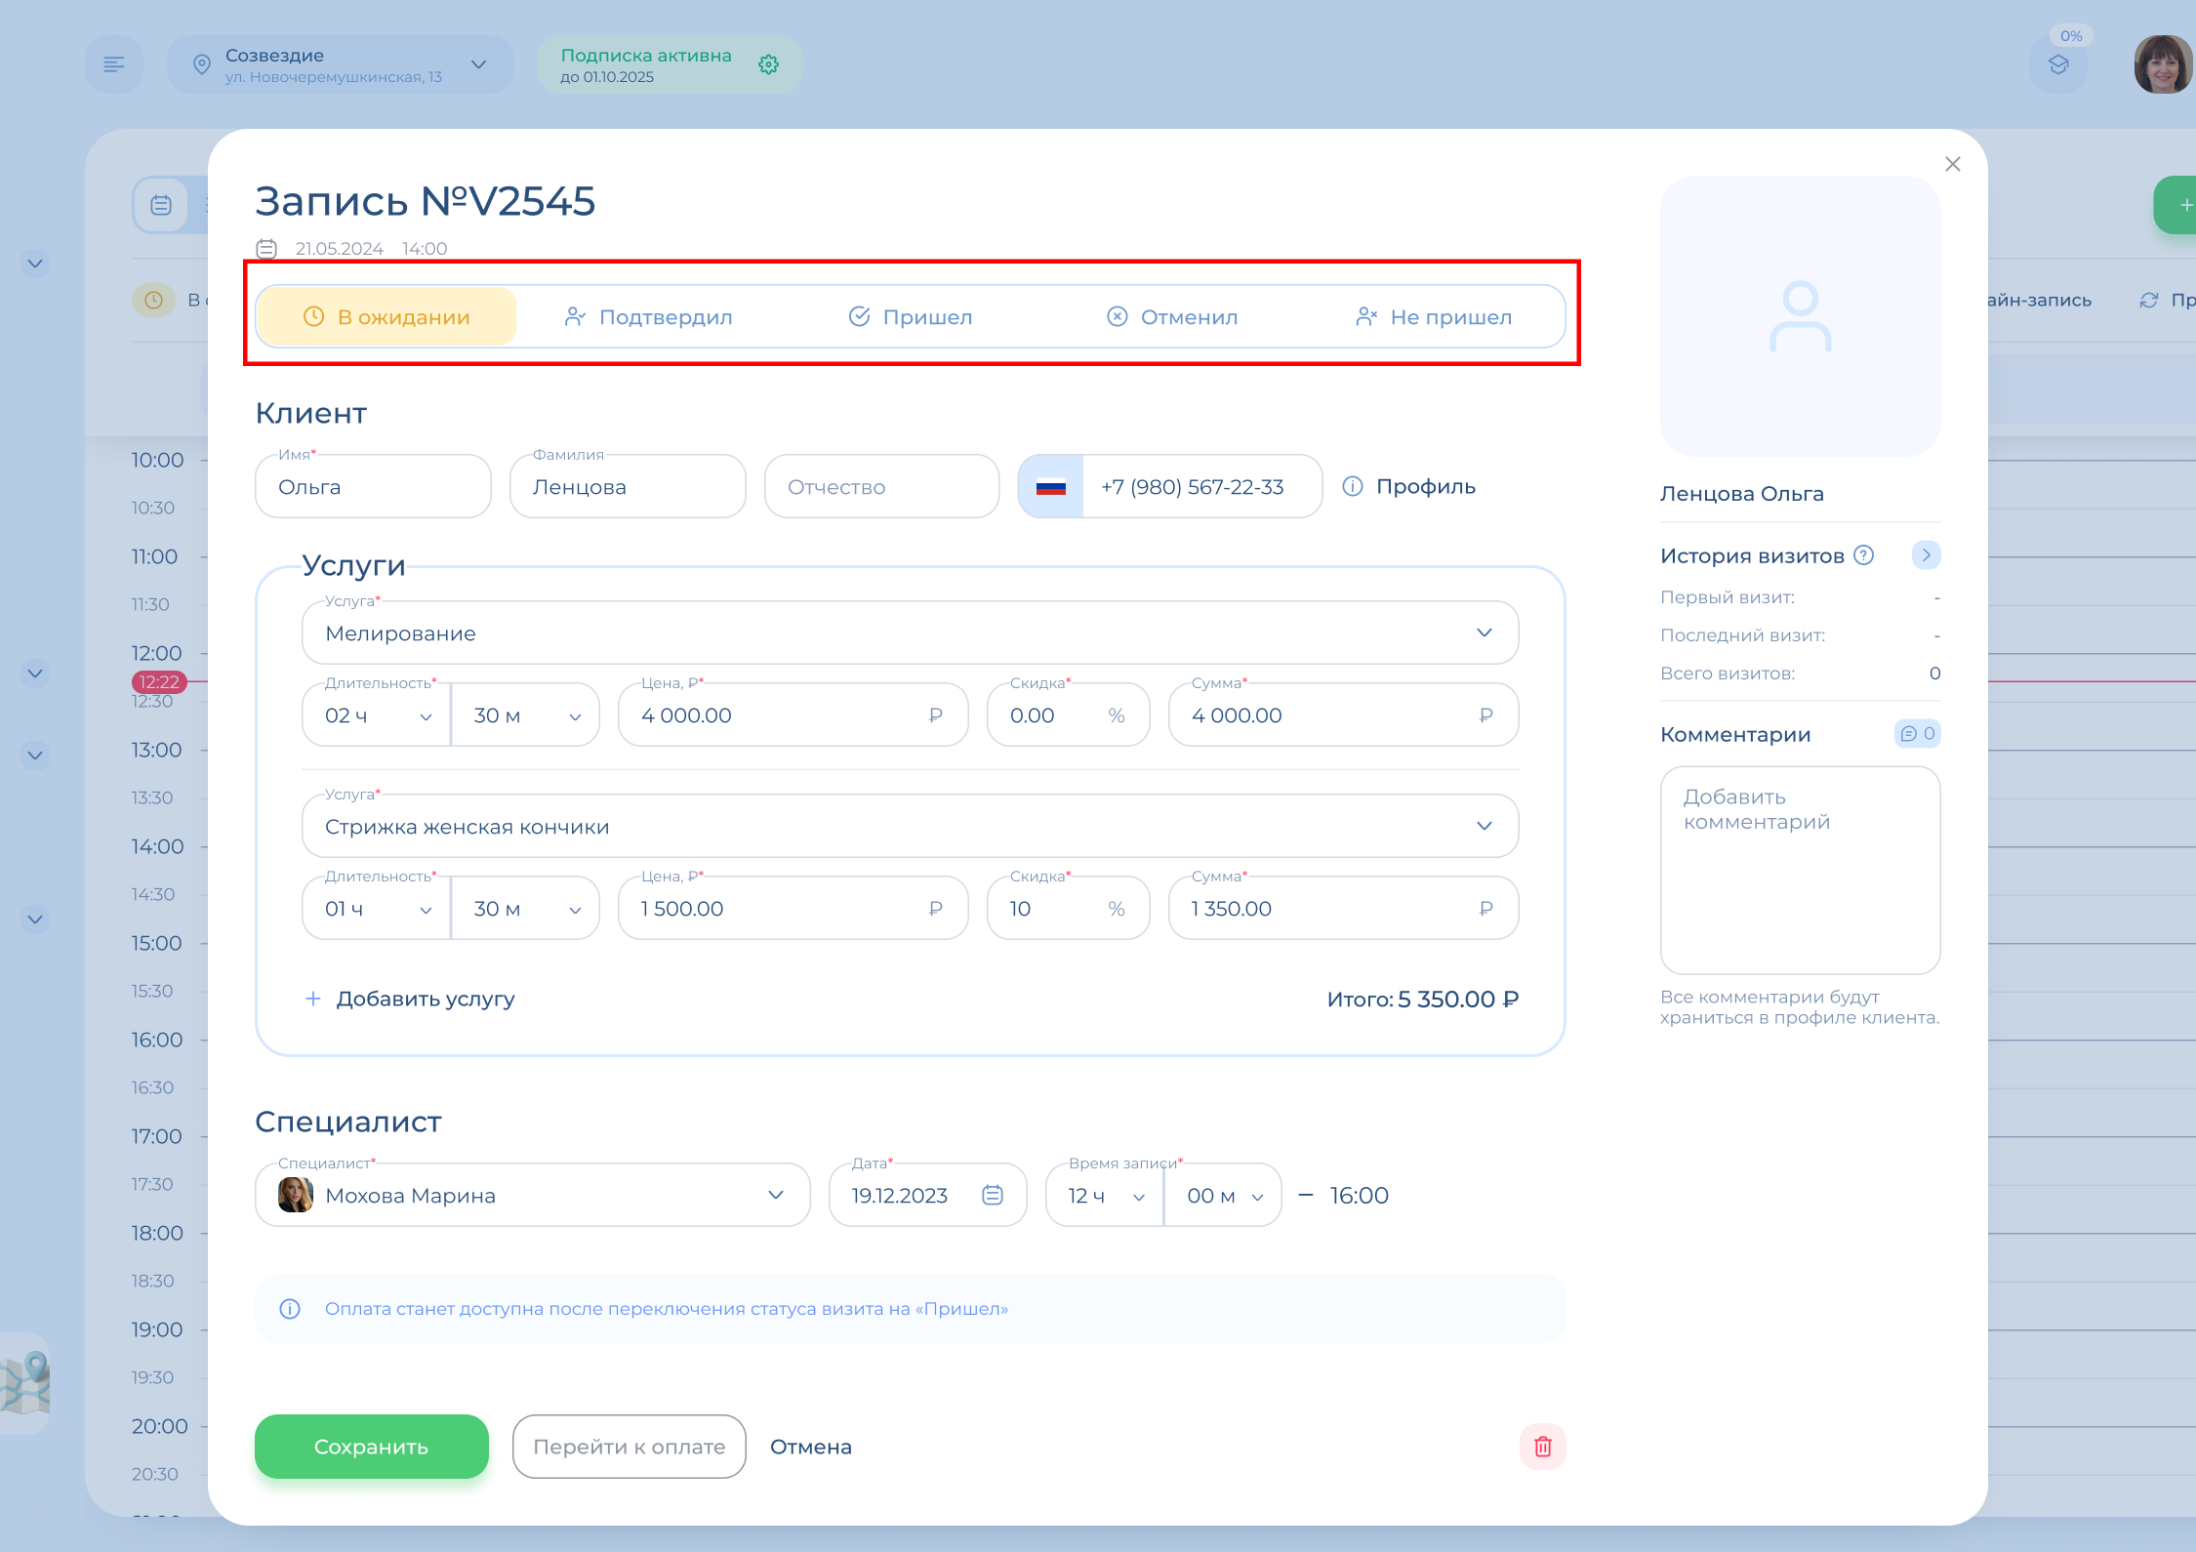The image size is (2196, 1552).
Task: Expand the Мелирование service dropdown
Action: tap(1483, 633)
